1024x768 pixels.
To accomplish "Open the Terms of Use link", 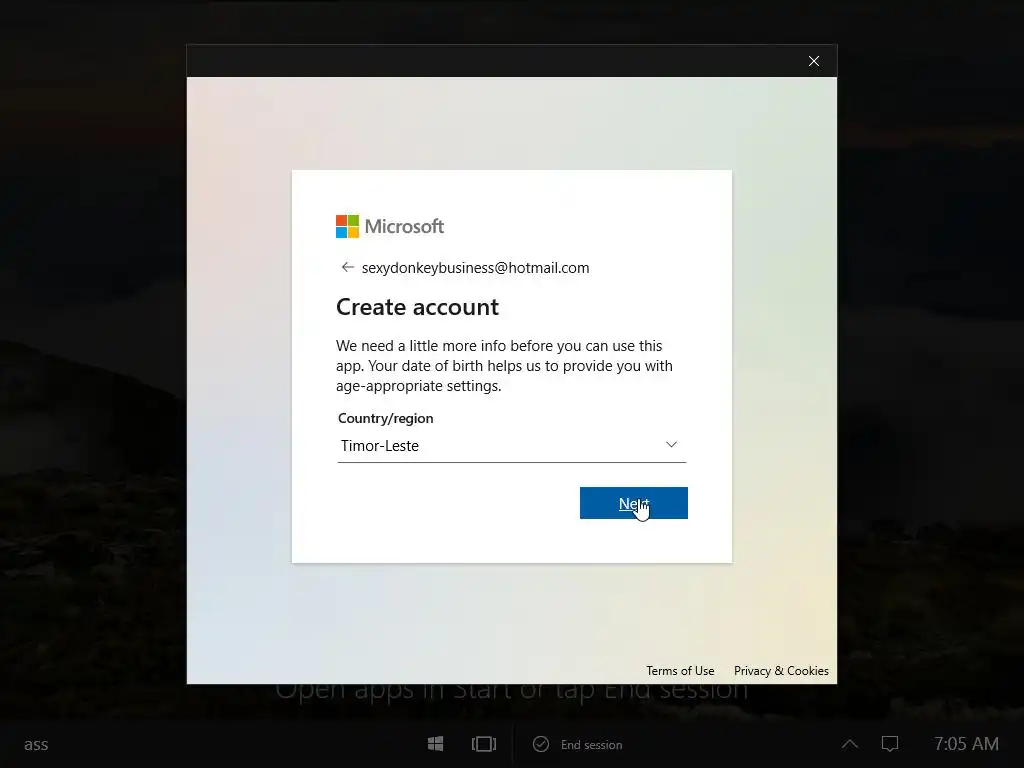I will pyautogui.click(x=680, y=671).
